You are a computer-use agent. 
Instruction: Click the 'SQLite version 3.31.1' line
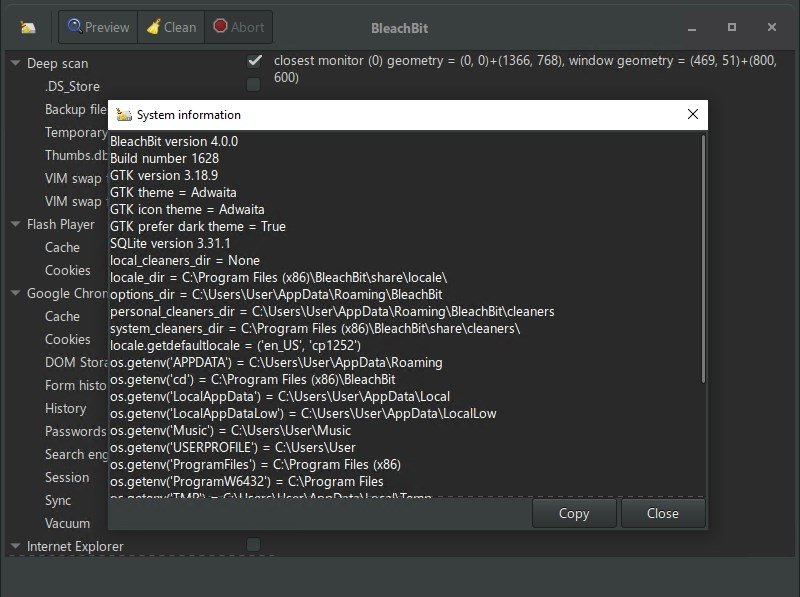coord(170,243)
